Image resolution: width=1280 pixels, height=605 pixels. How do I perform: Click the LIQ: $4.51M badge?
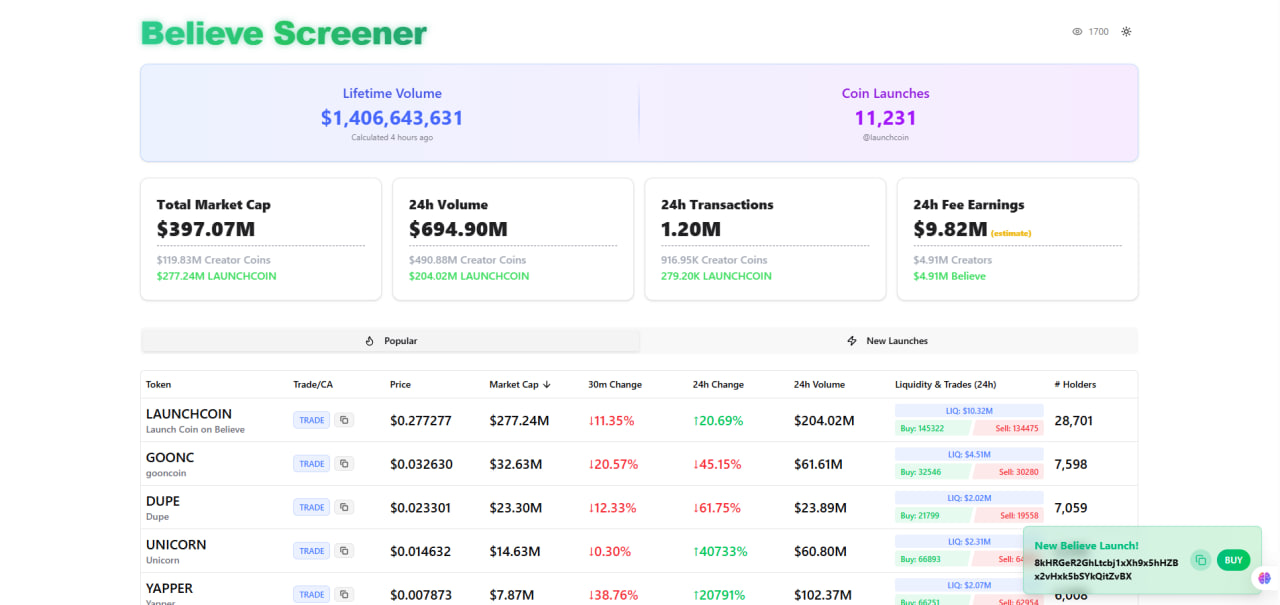[x=969, y=454]
